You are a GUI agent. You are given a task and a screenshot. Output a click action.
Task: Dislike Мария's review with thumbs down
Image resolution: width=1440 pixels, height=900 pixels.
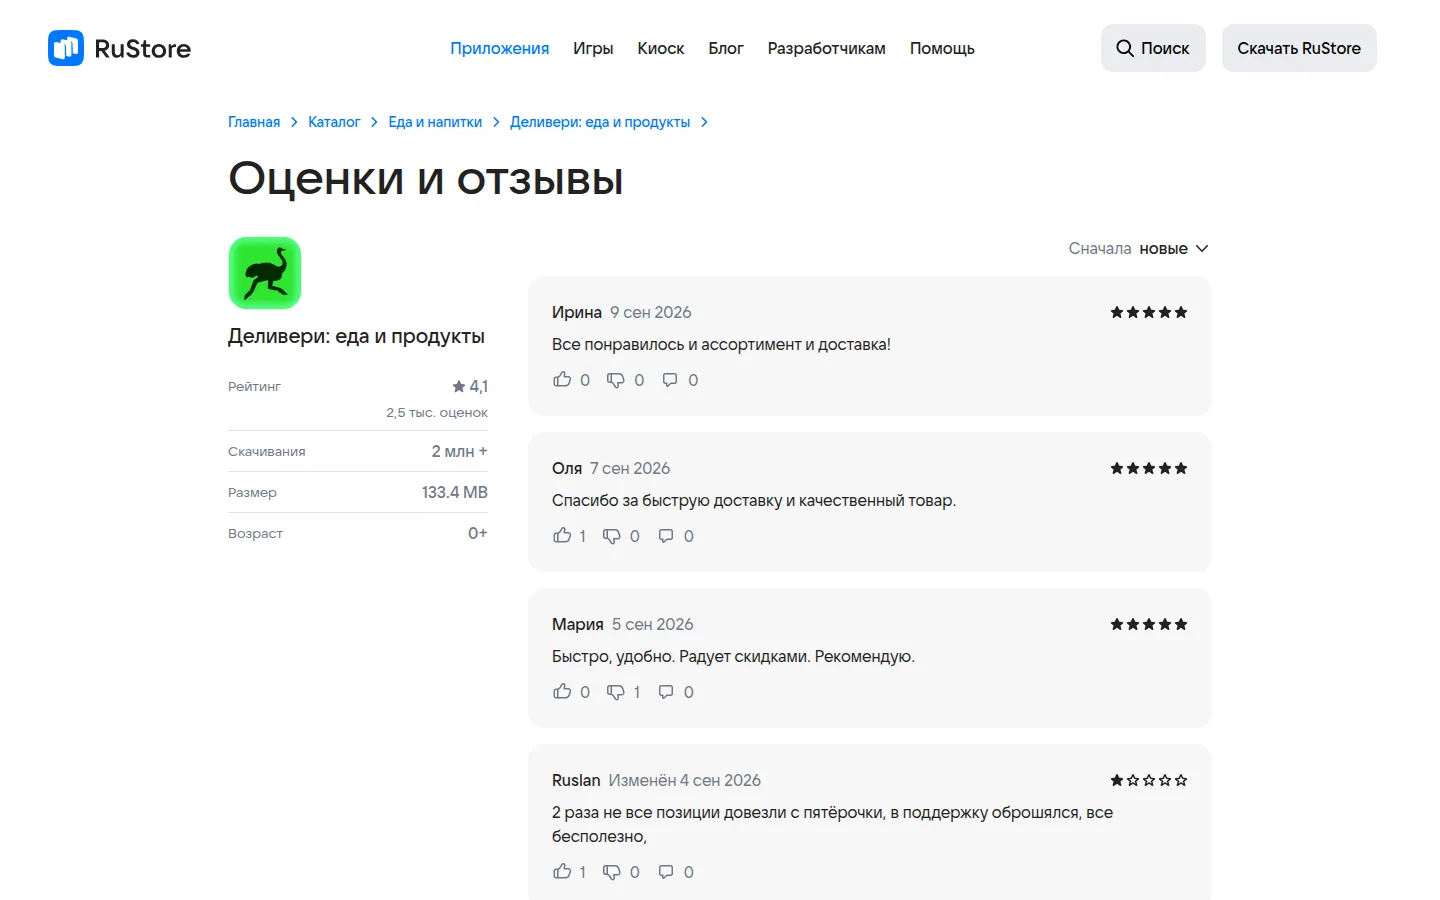pyautogui.click(x=616, y=692)
